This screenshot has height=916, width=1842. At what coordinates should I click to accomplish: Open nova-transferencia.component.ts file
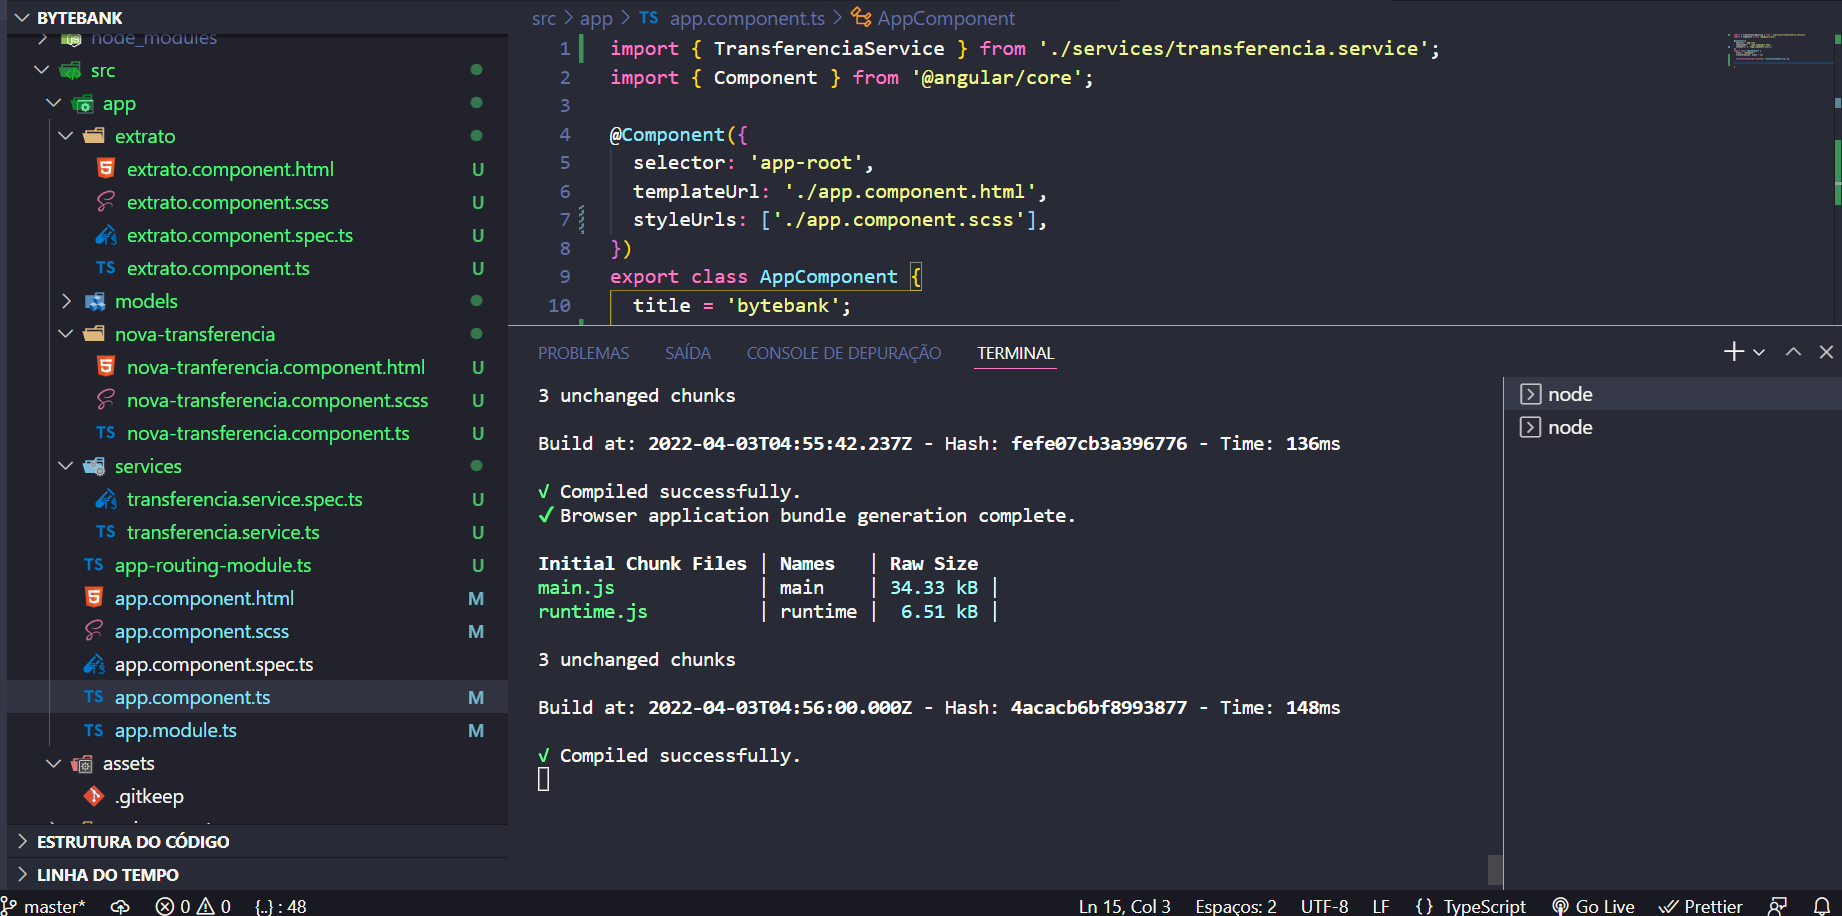click(x=268, y=433)
